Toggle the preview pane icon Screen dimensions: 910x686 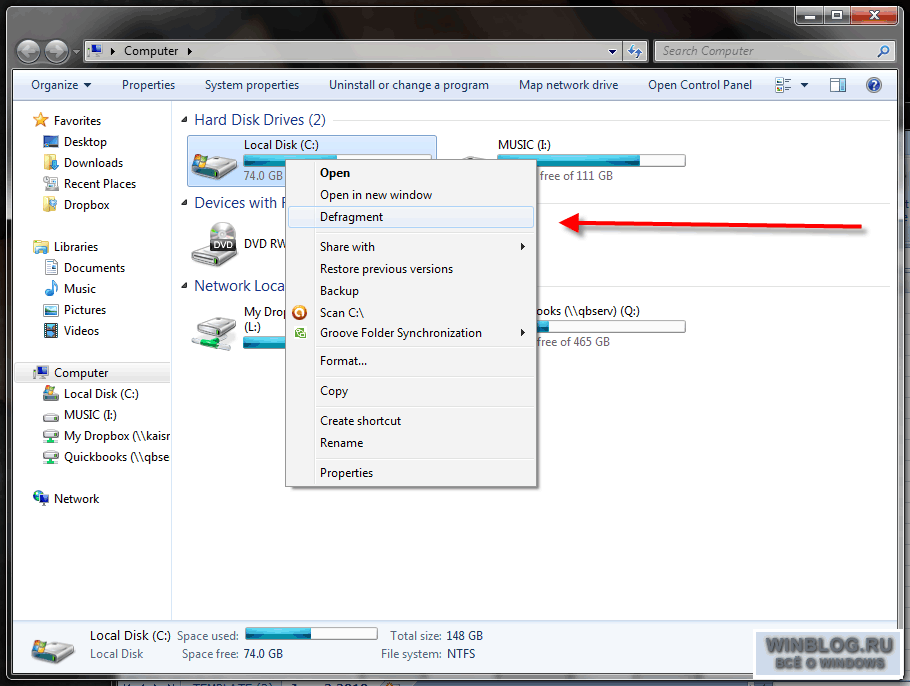pyautogui.click(x=837, y=85)
